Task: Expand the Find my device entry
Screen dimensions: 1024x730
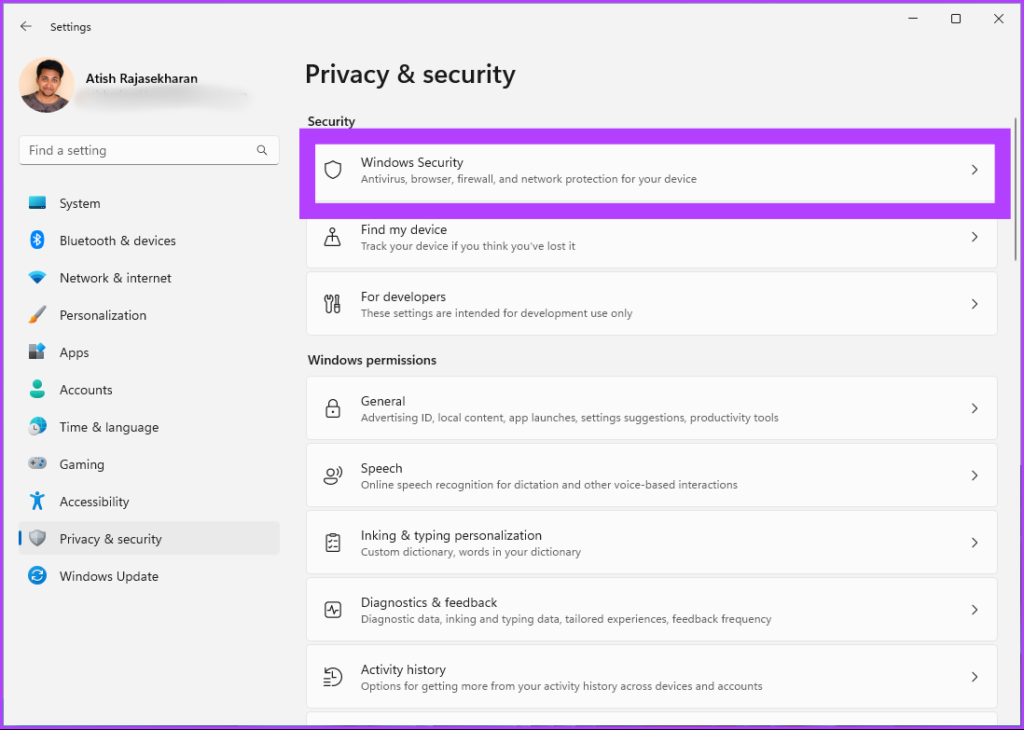Action: point(975,237)
